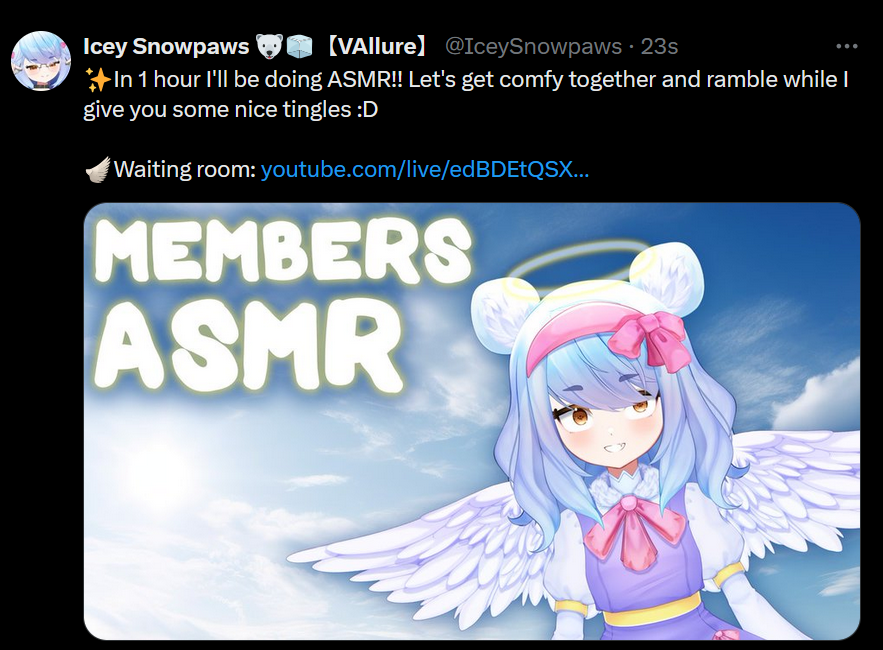Image resolution: width=883 pixels, height=650 pixels.
Task: Click the ice cube emoji beside the name
Action: coord(299,47)
